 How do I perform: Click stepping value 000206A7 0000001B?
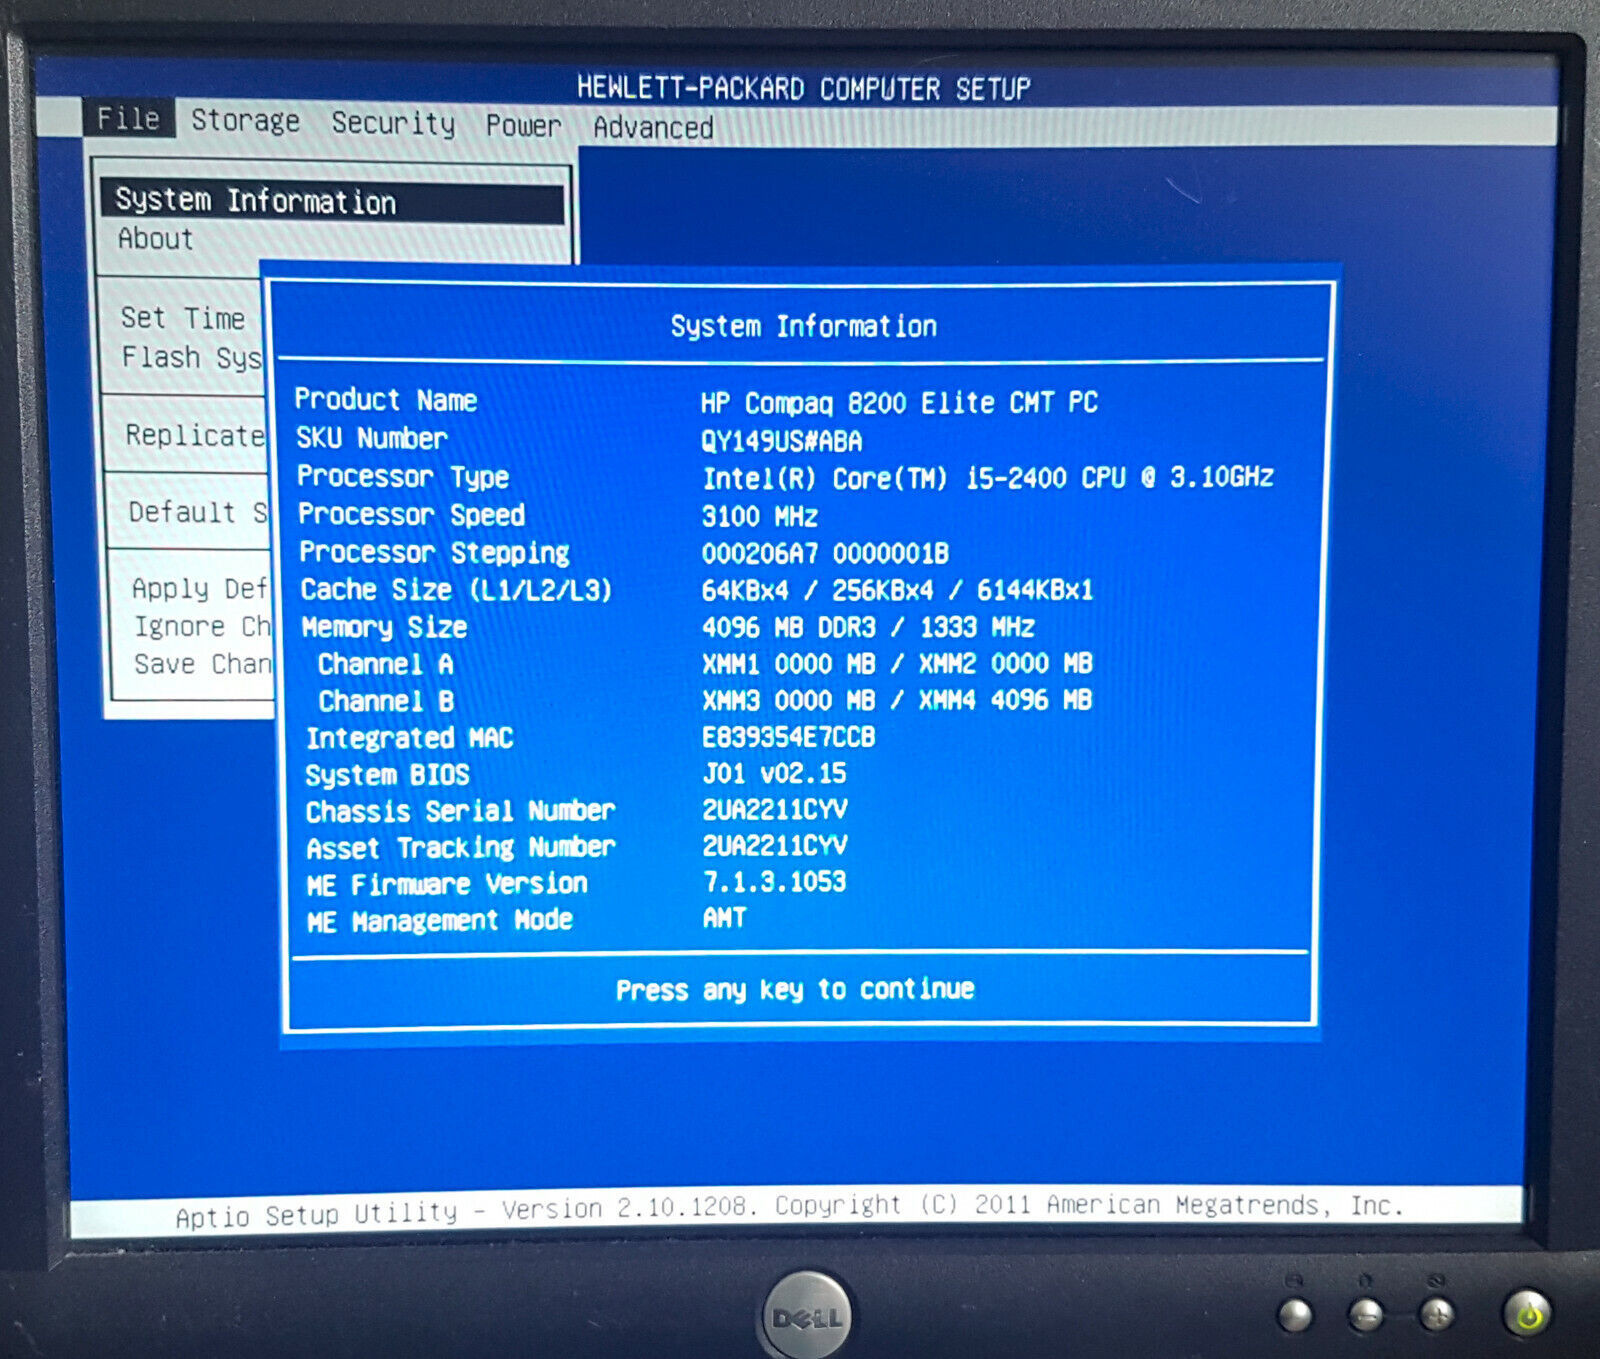(x=825, y=554)
